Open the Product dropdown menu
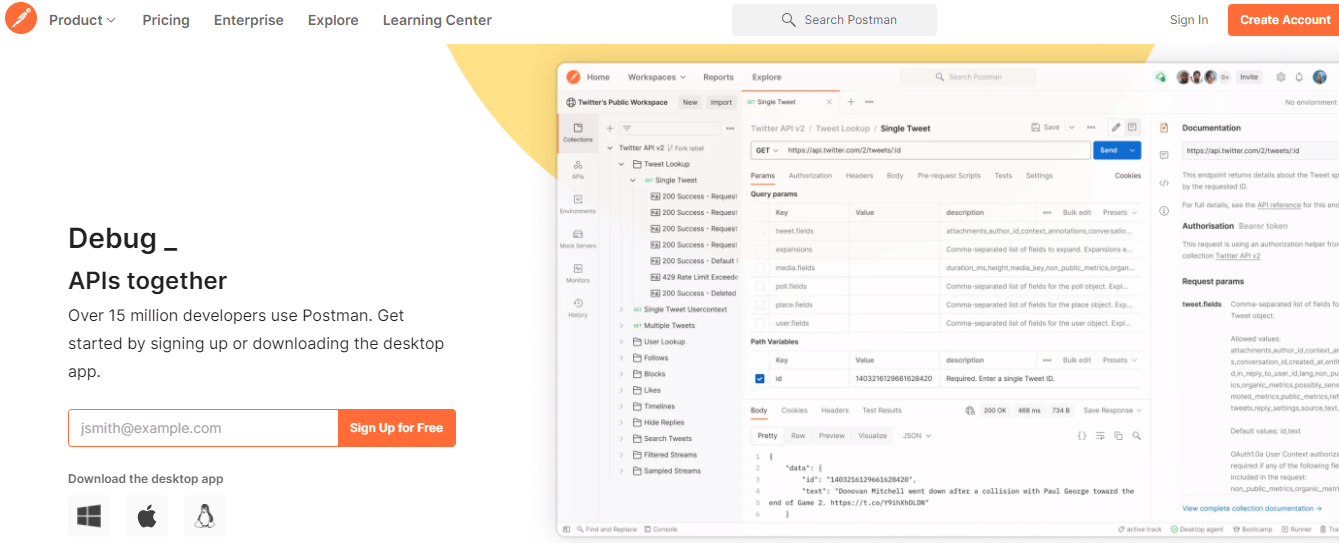Screen dimensions: 1339x543 pyautogui.click(x=82, y=20)
